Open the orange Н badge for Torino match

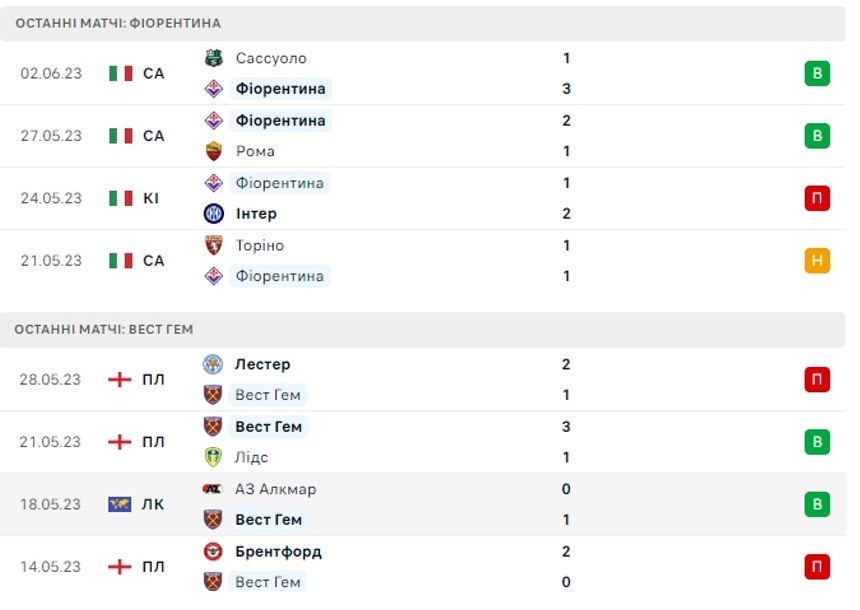[x=817, y=261]
